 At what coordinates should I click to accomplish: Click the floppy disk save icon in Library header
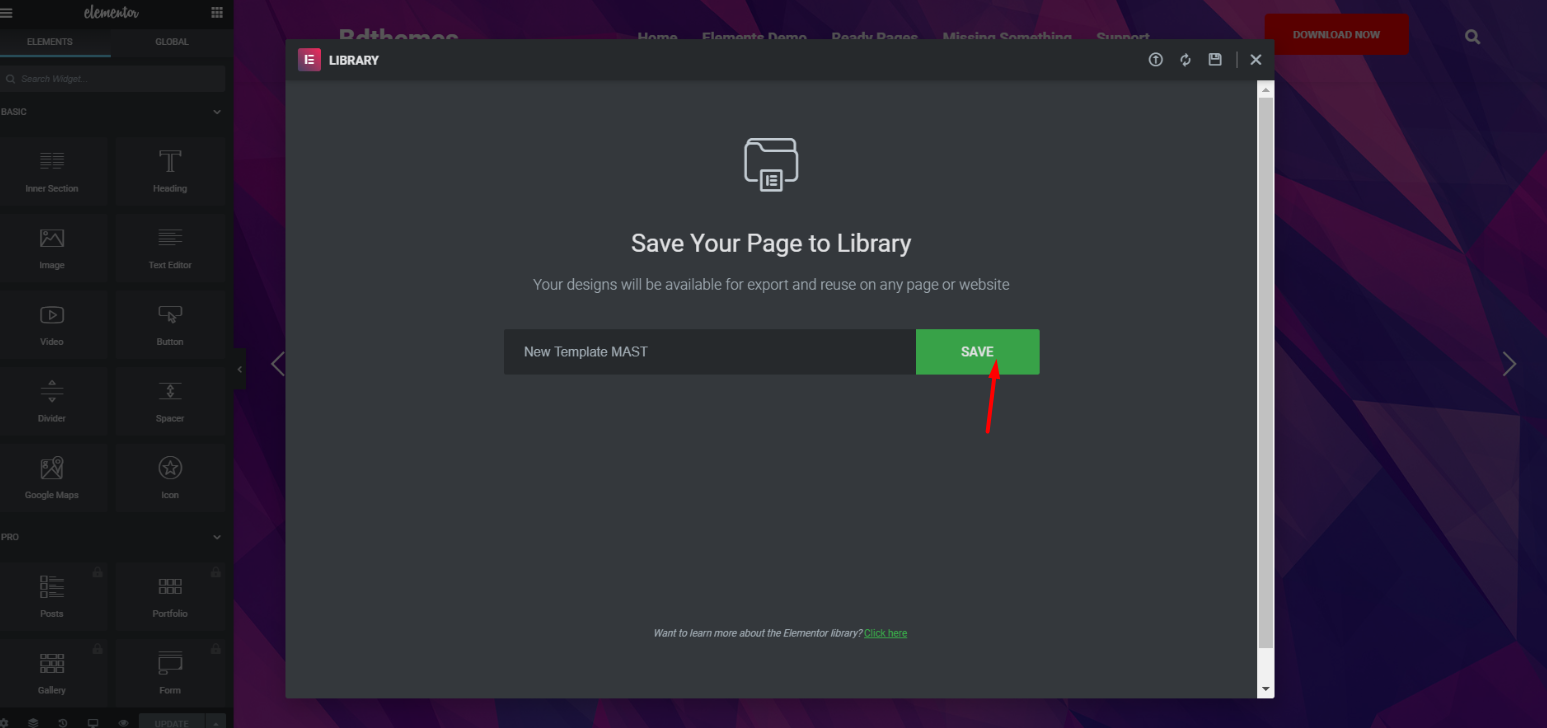coord(1215,60)
